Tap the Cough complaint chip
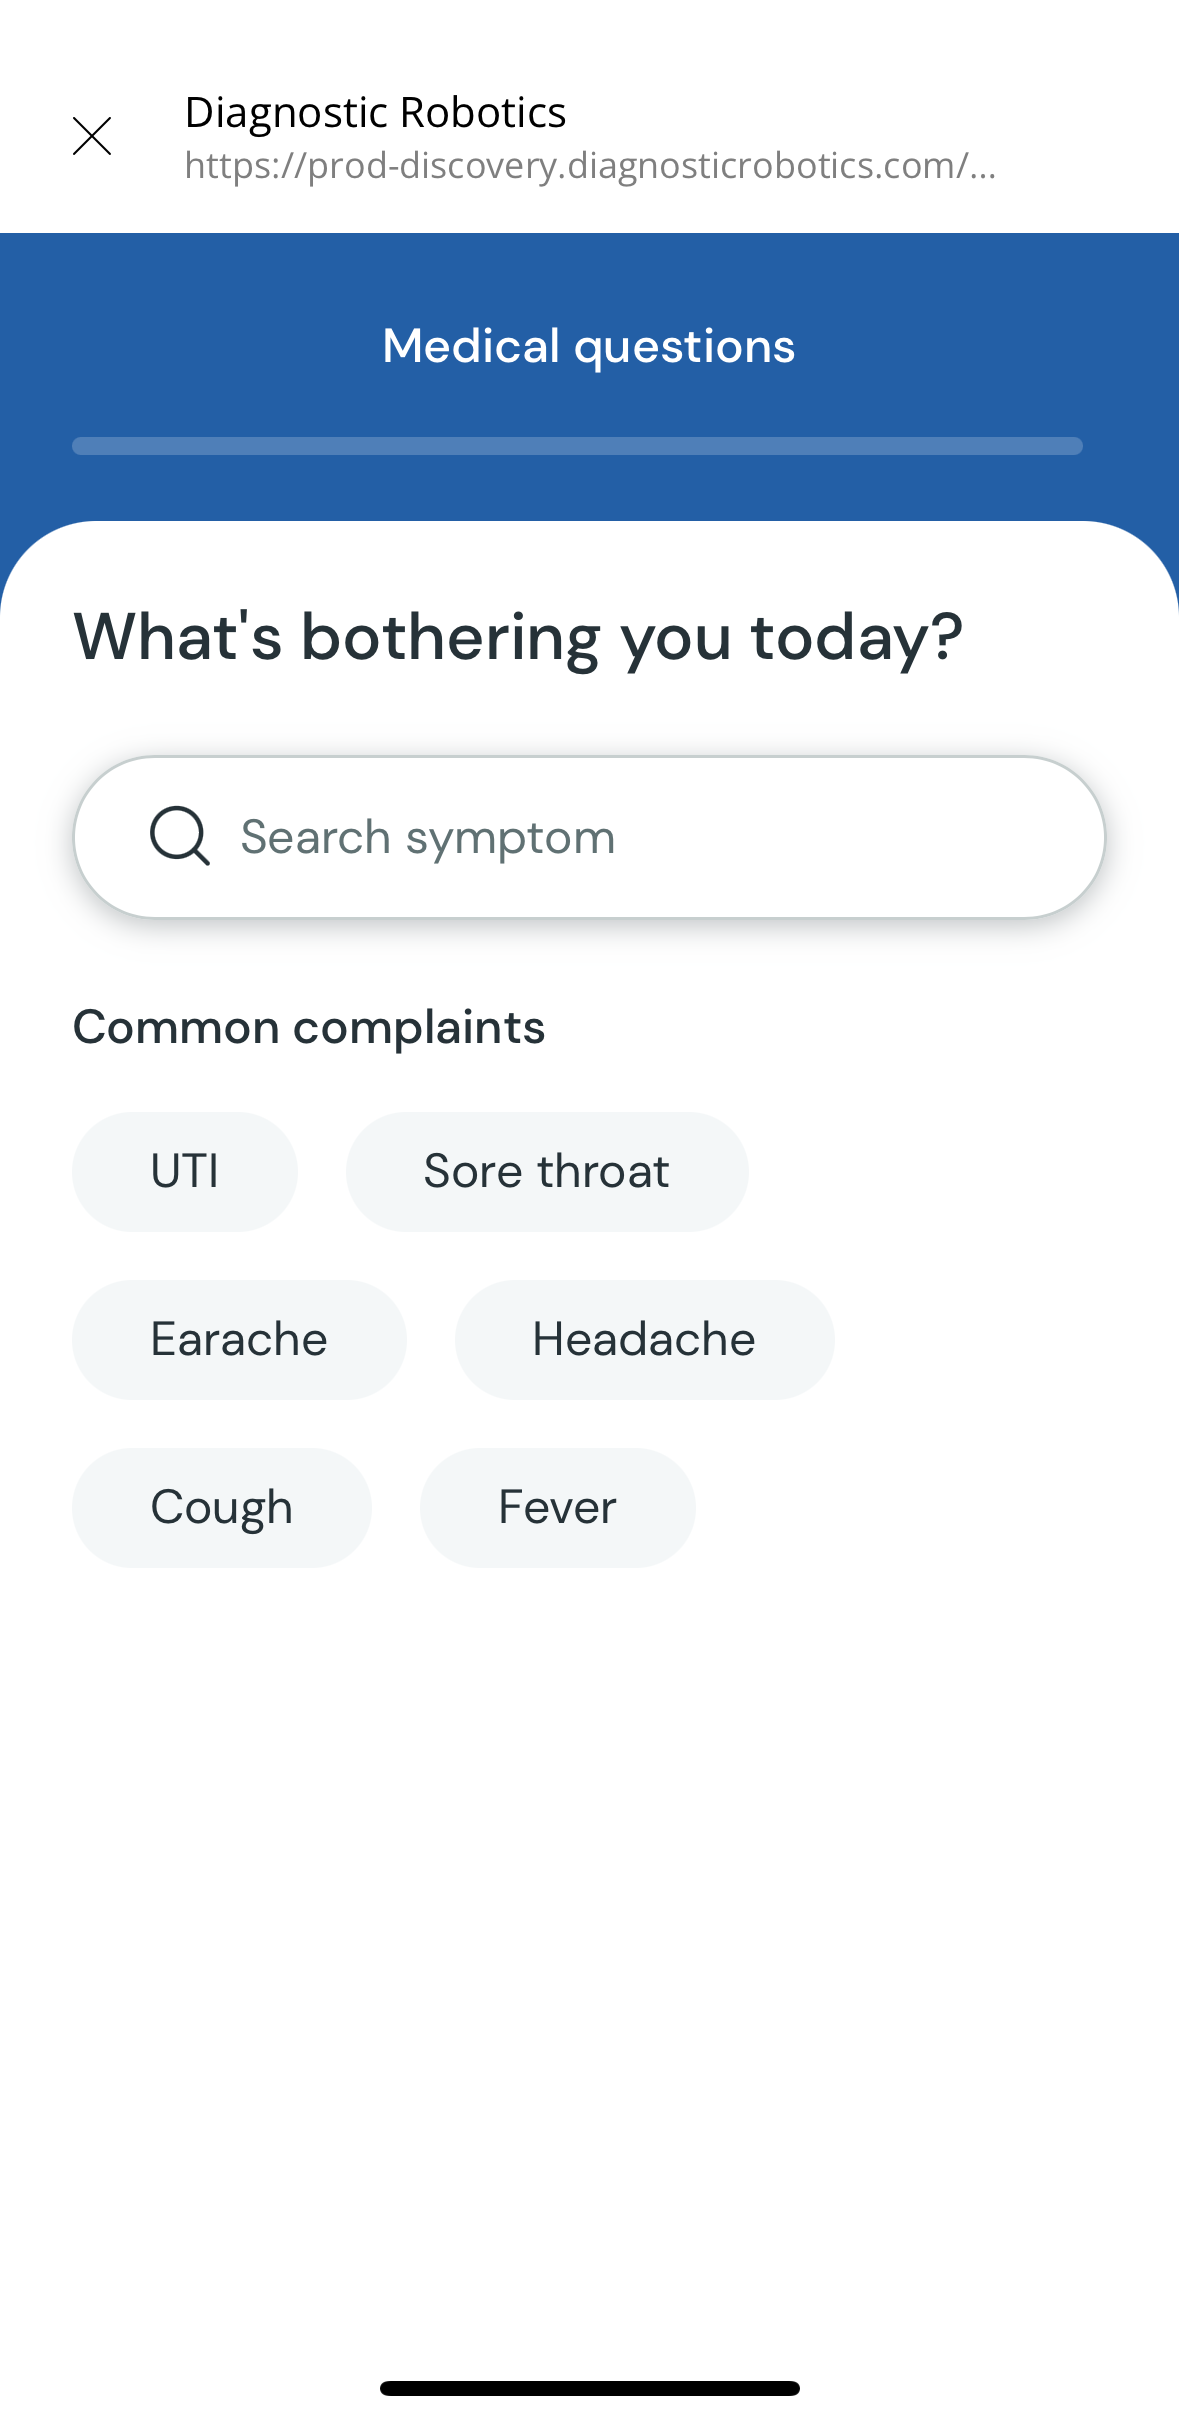The height and width of the screenshot is (2420, 1179). pyautogui.click(x=221, y=1507)
